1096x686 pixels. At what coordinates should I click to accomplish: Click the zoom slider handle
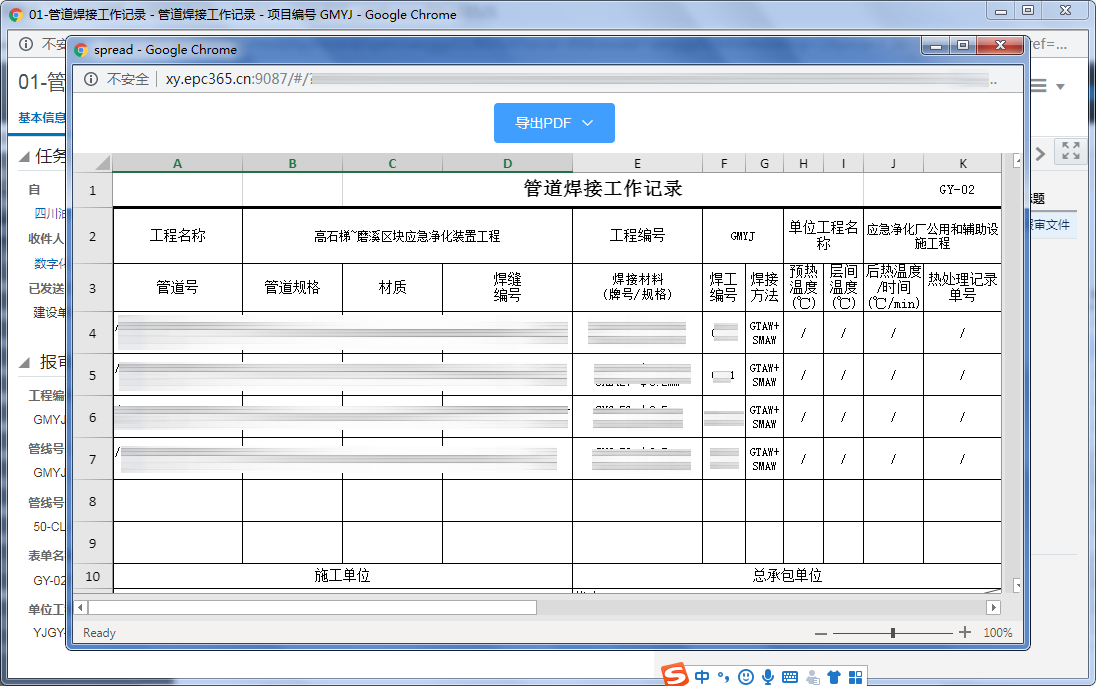point(893,633)
